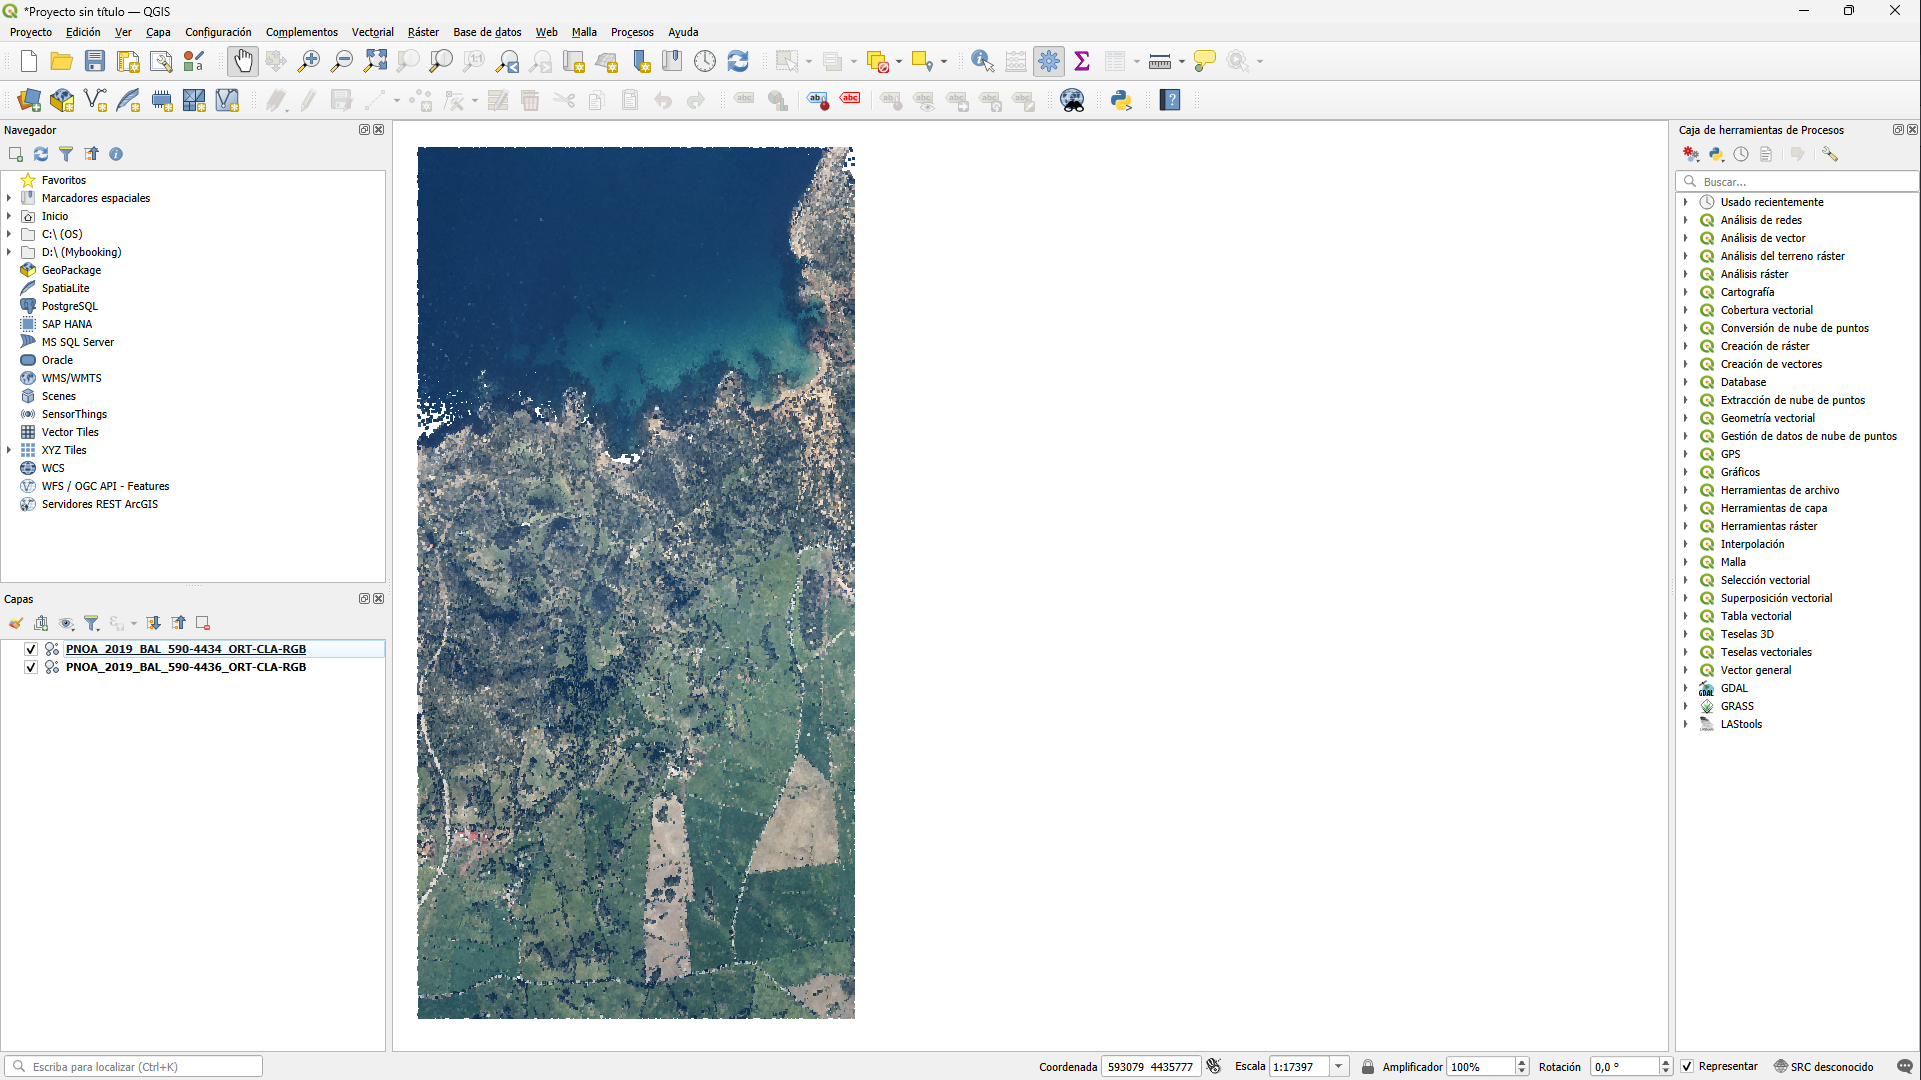This screenshot has width=1921, height=1080.
Task: Expand the Análisis ráster toolbox group
Action: pyautogui.click(x=1686, y=274)
